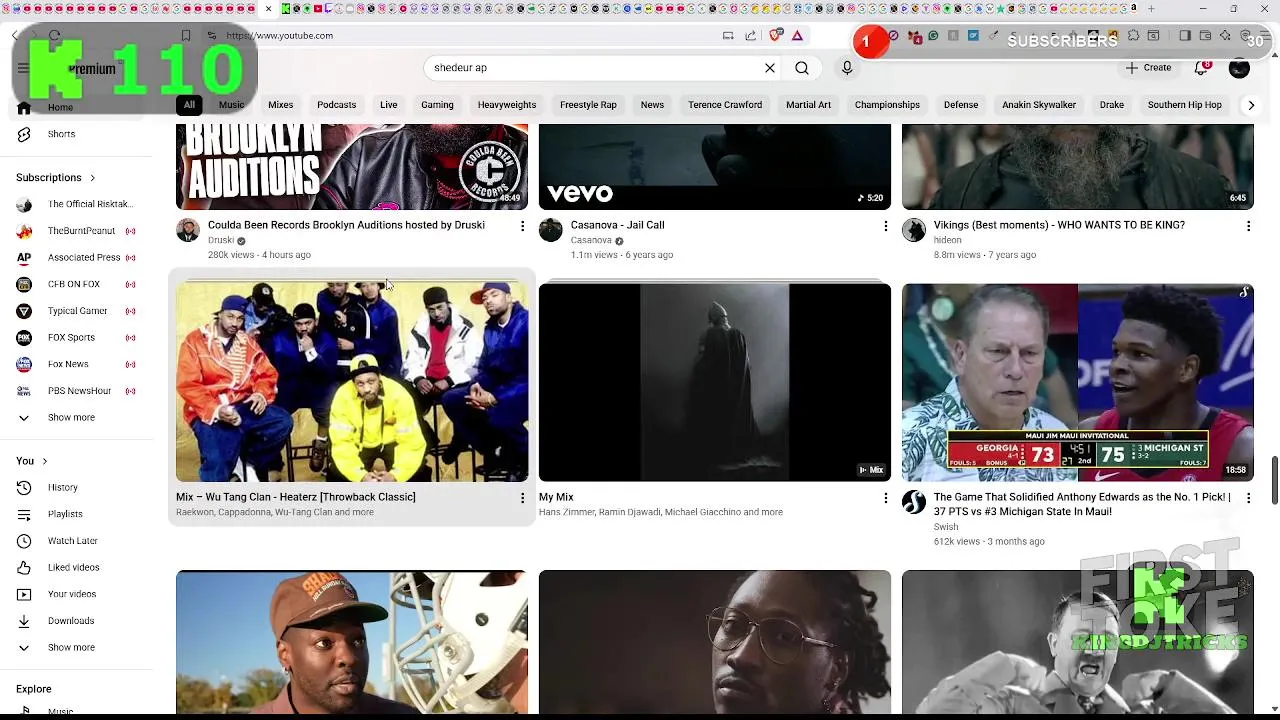Click the browser bookmark icon
1280x720 pixels.
[186, 35]
